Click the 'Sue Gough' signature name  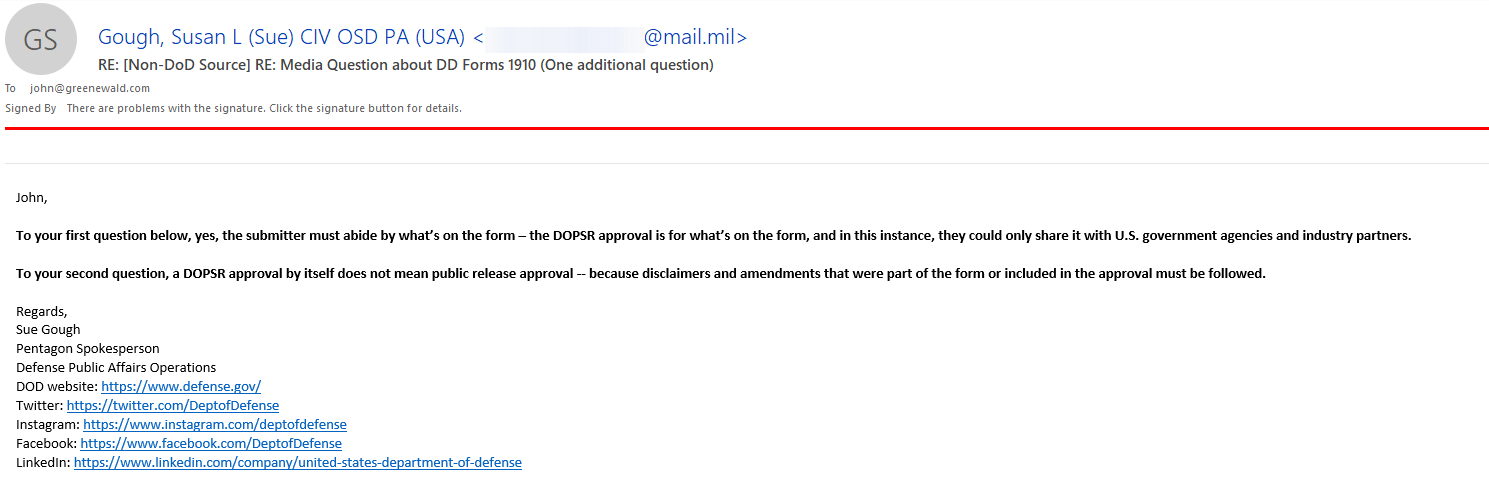[48, 329]
